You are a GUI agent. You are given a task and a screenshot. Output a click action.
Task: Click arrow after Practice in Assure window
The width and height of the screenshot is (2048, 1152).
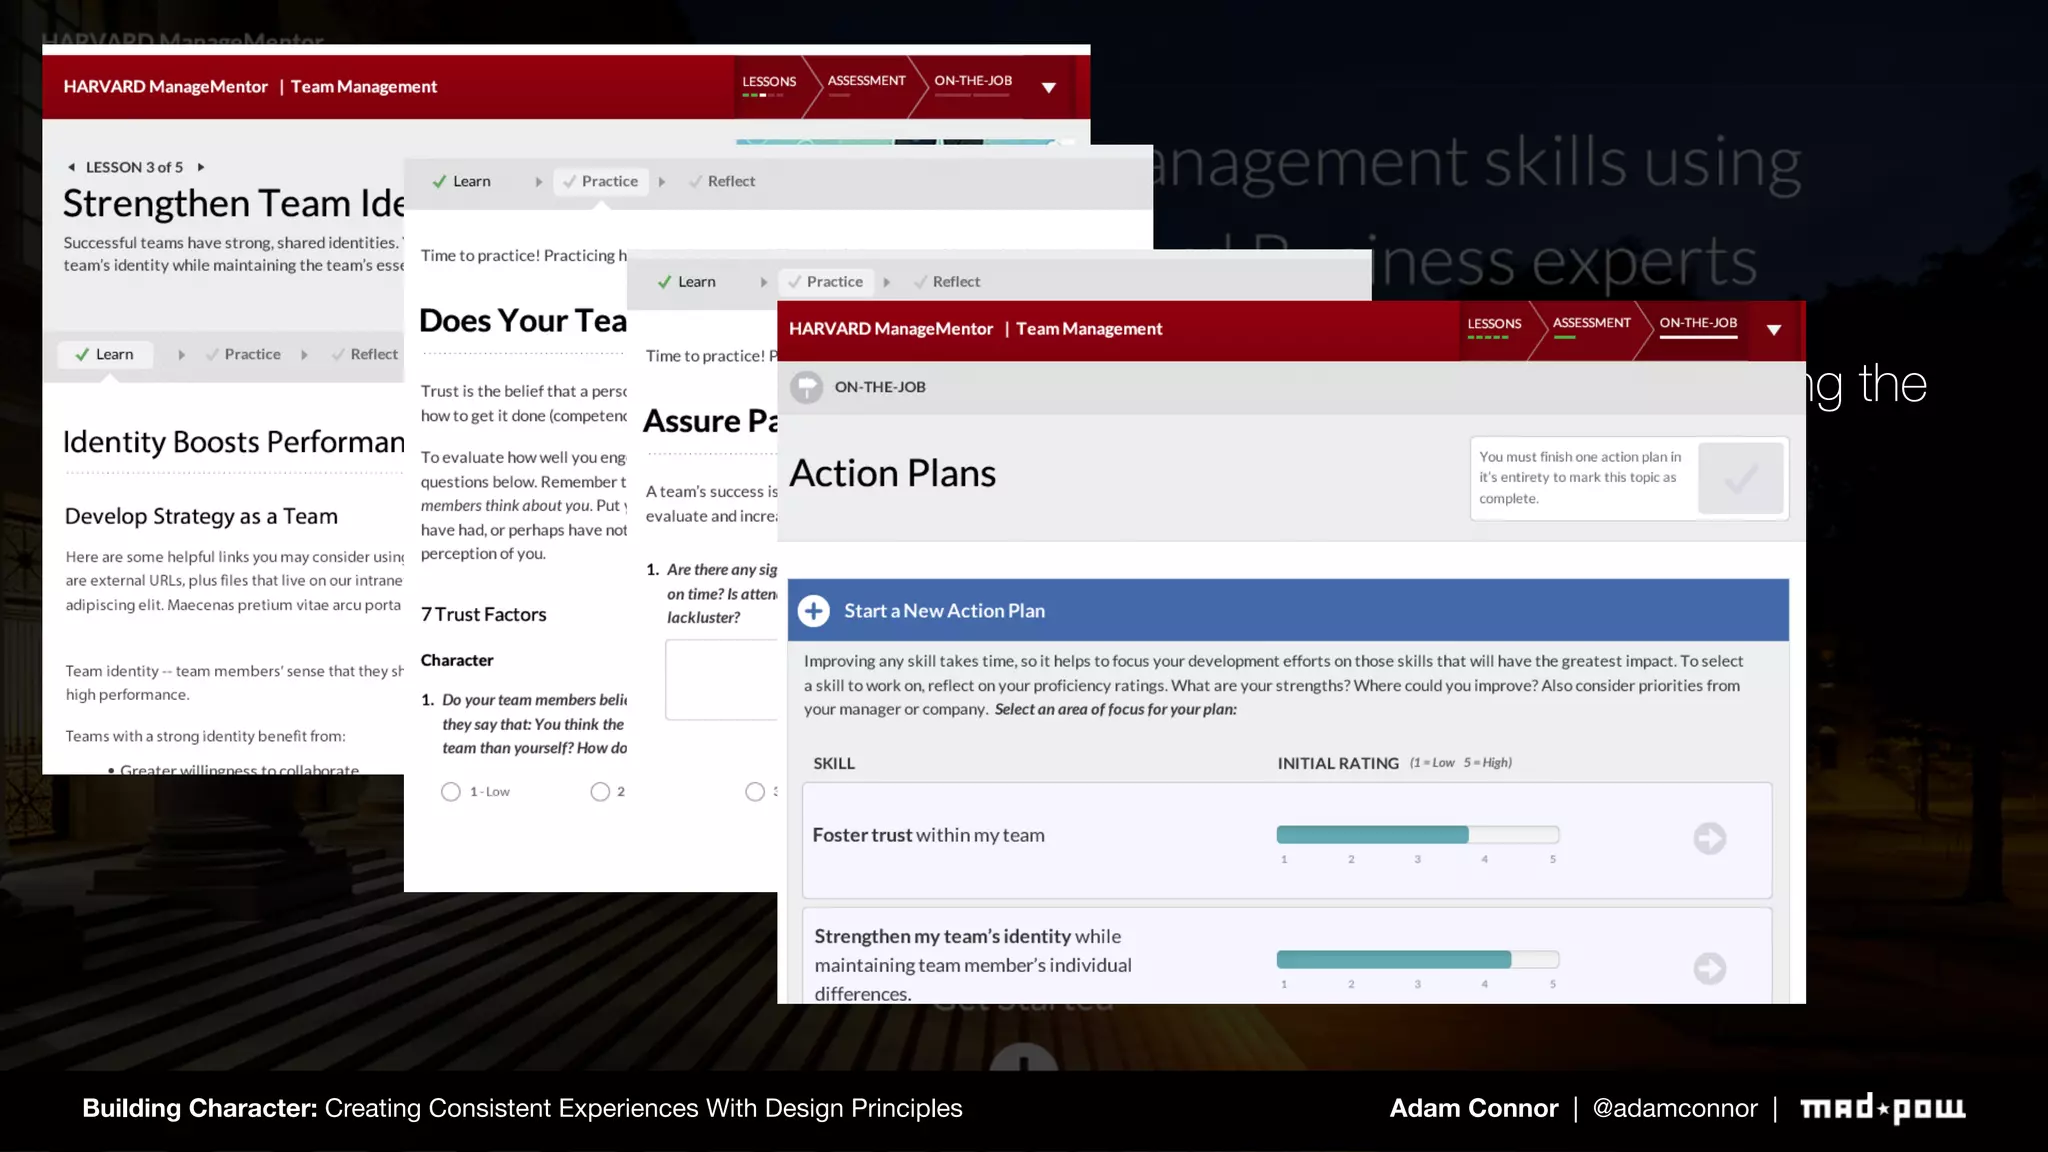coord(886,283)
